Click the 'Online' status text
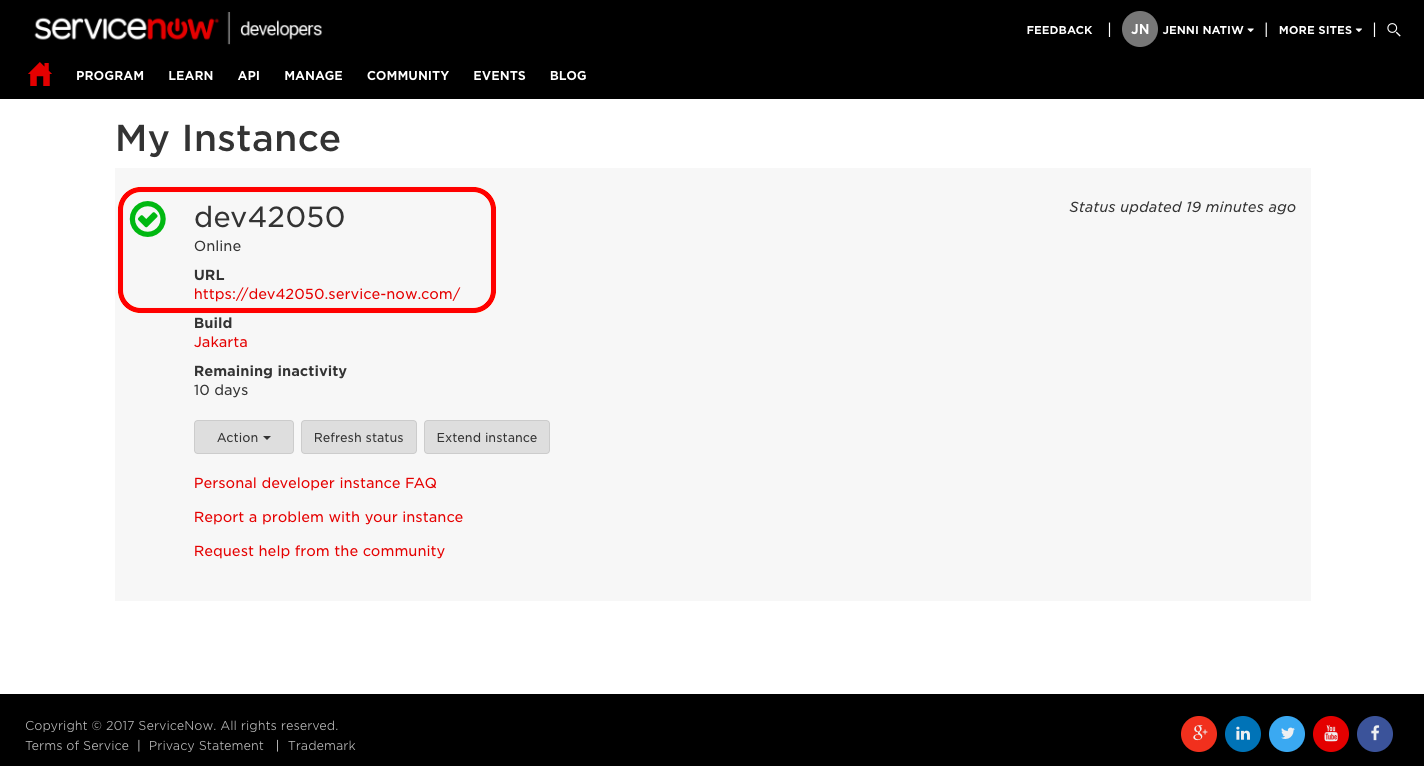The width and height of the screenshot is (1424, 766). coord(217,246)
